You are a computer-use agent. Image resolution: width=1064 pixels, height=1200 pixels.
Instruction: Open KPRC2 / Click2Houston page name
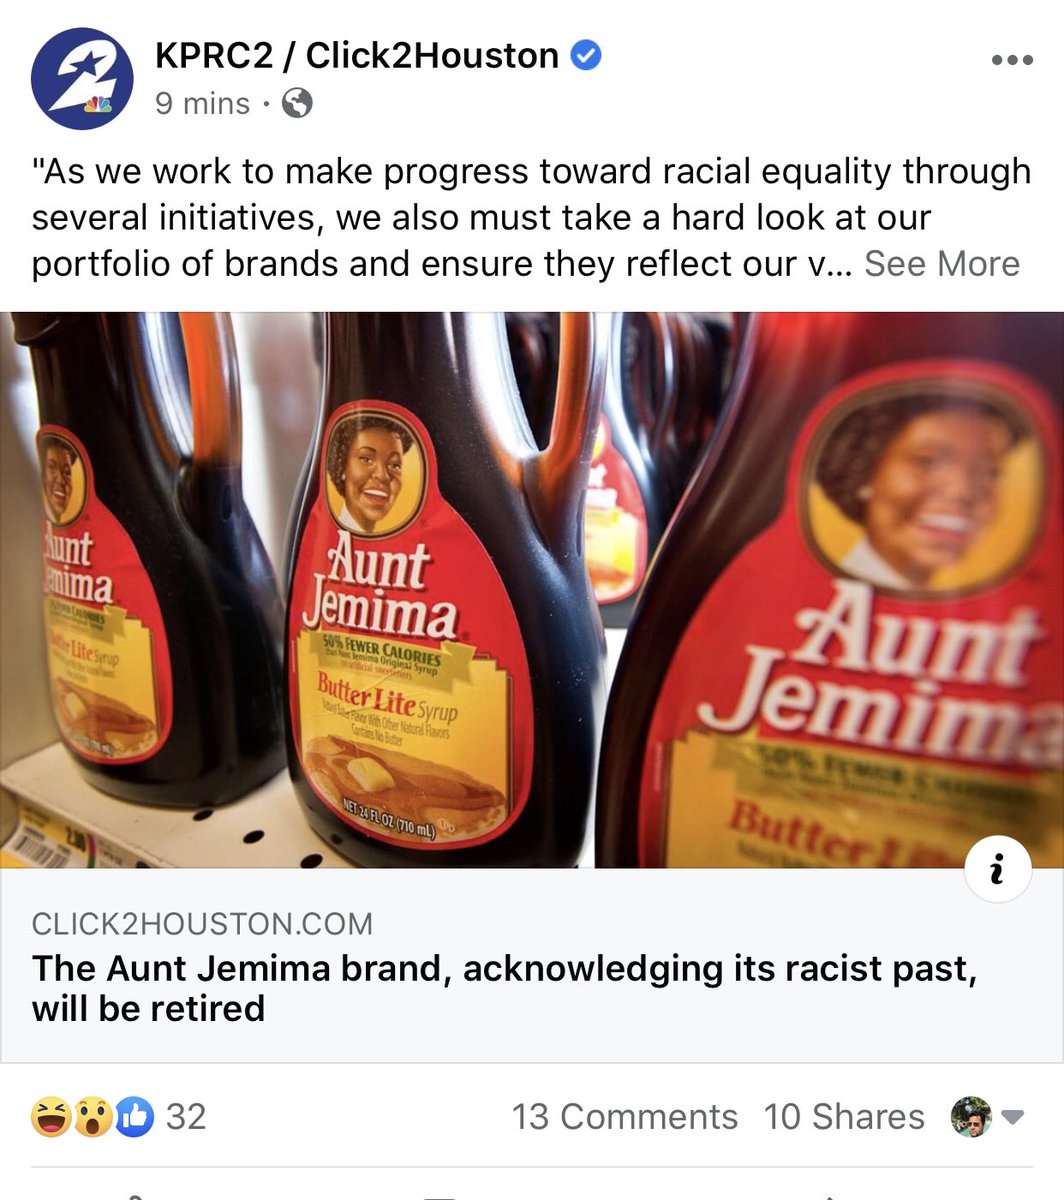click(358, 55)
